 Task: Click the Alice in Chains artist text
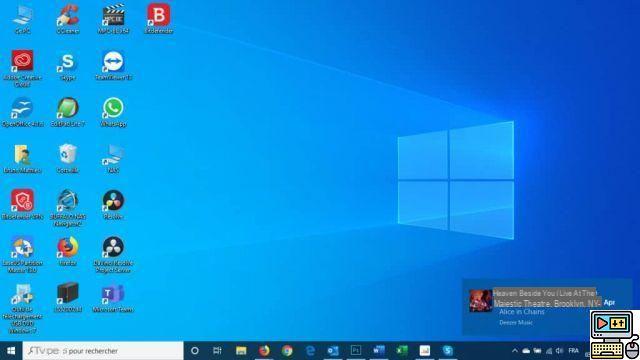coord(522,312)
